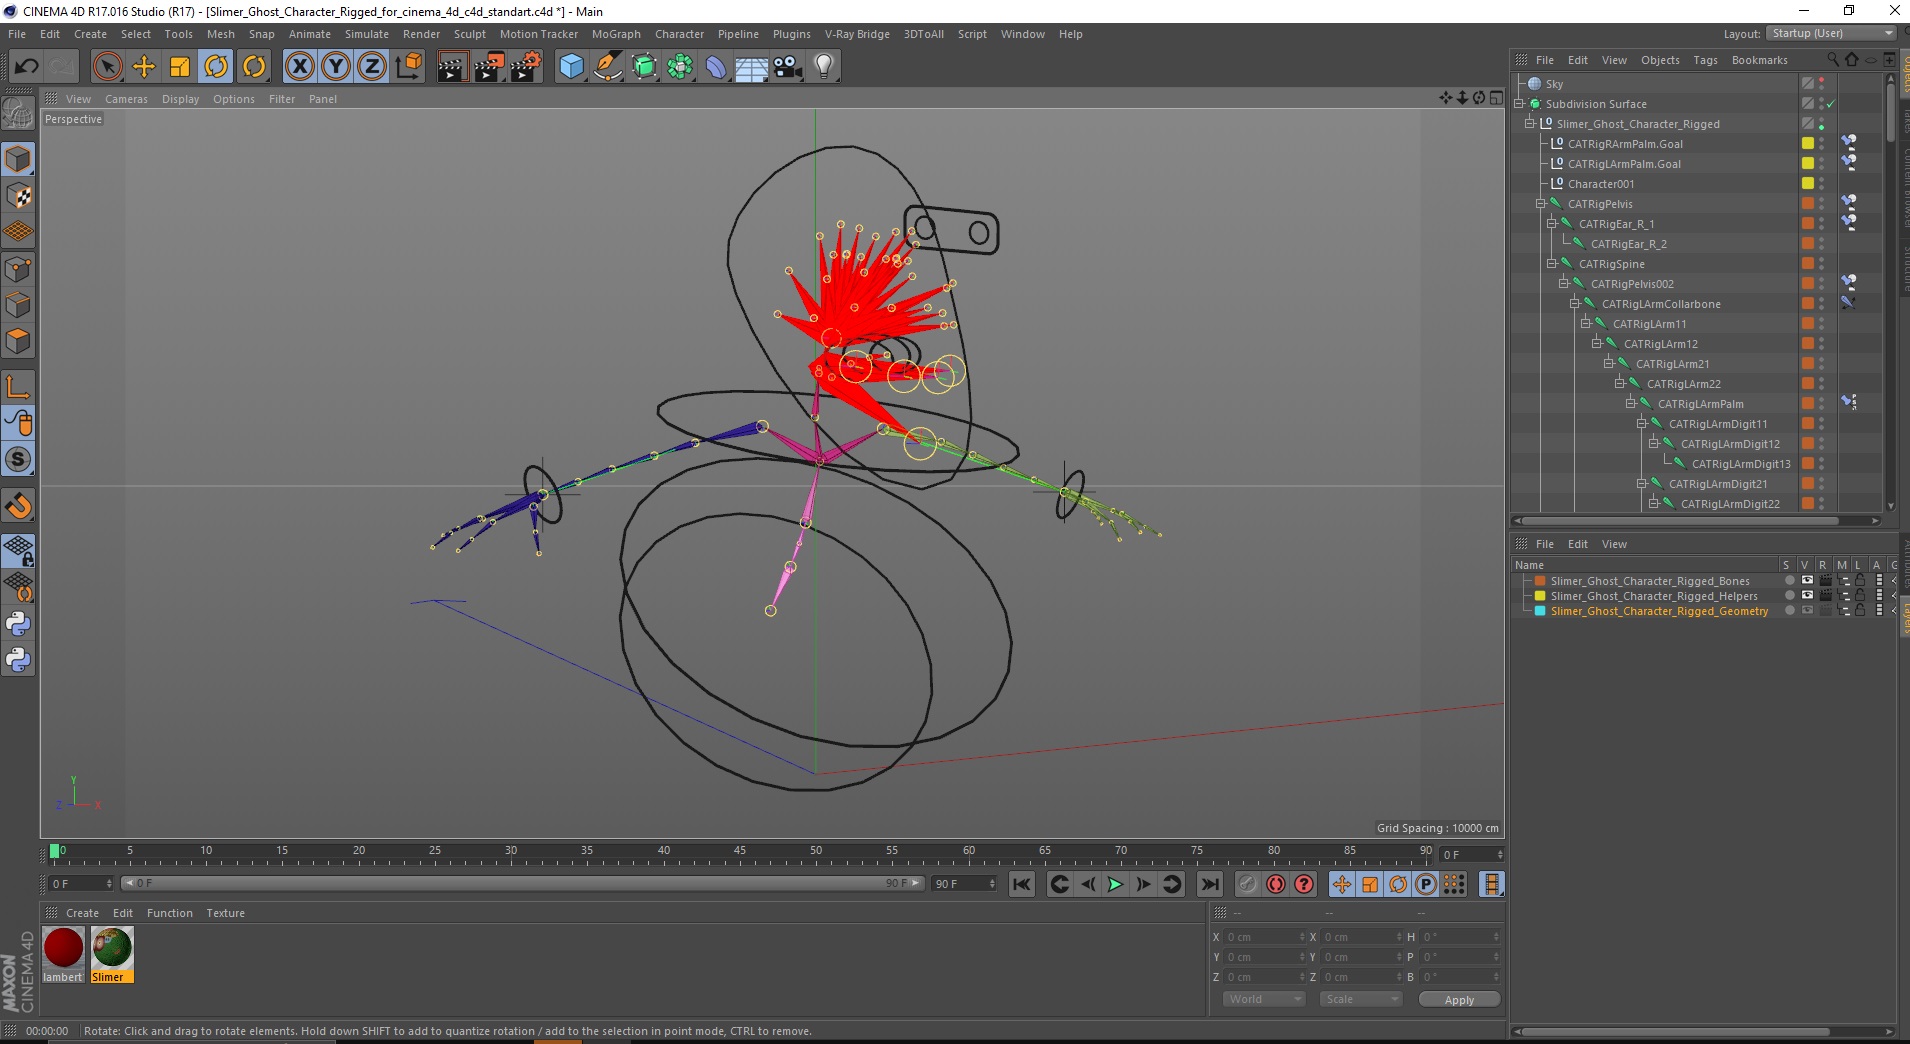Viewport: 1910px width, 1044px height.
Task: Toggle enable checkmark for Subdivision Surface
Action: pyautogui.click(x=1830, y=104)
